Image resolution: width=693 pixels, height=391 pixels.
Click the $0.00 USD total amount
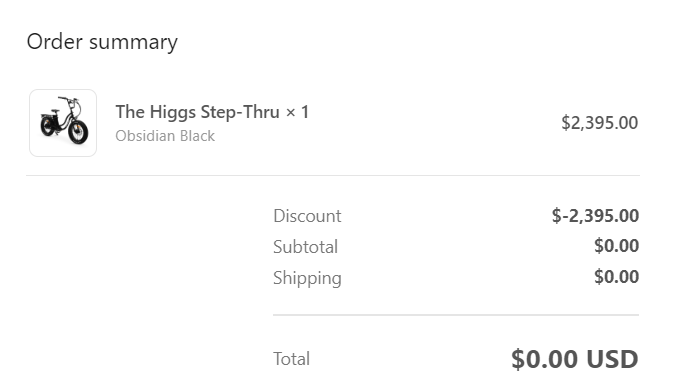[x=575, y=359]
